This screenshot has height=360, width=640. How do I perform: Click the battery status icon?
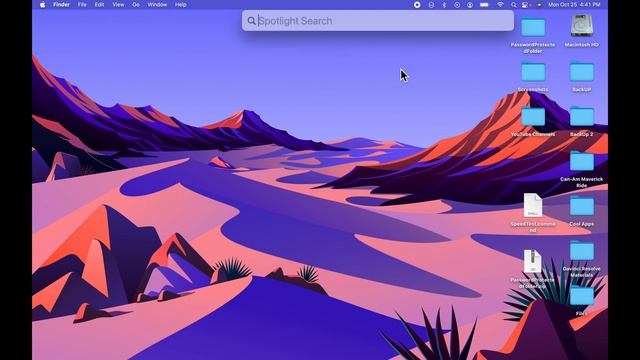click(x=484, y=5)
